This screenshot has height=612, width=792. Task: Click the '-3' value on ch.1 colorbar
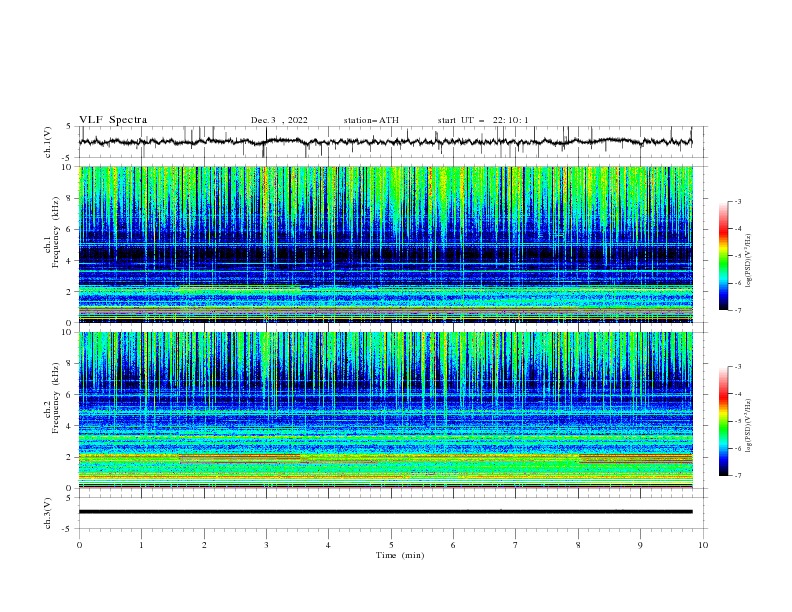(x=737, y=201)
